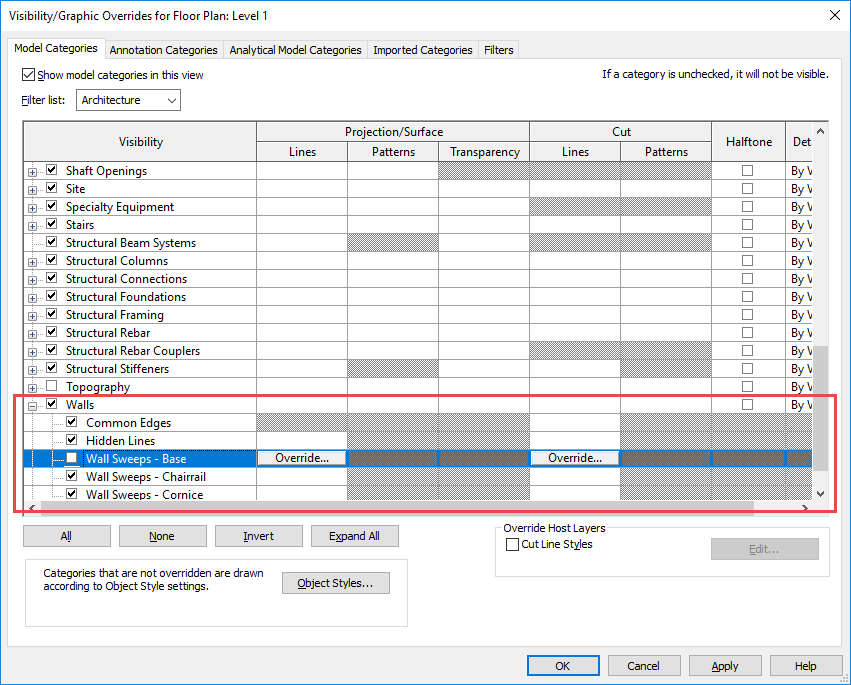The image size is (851, 685).
Task: Enable Topography visibility
Action: click(52, 386)
